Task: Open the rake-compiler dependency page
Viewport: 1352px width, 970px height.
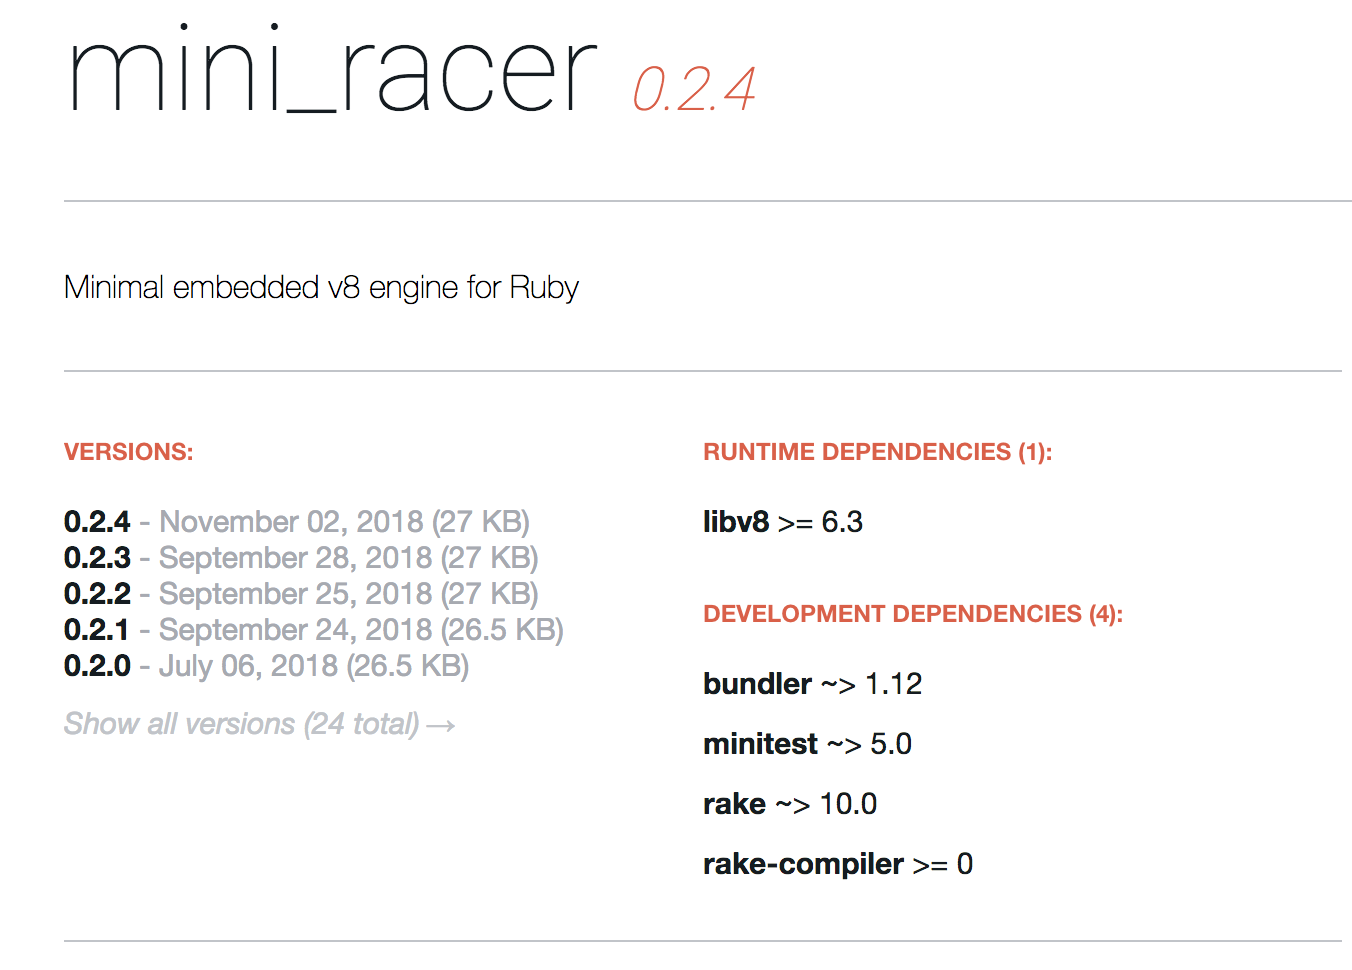Action: pos(799,863)
